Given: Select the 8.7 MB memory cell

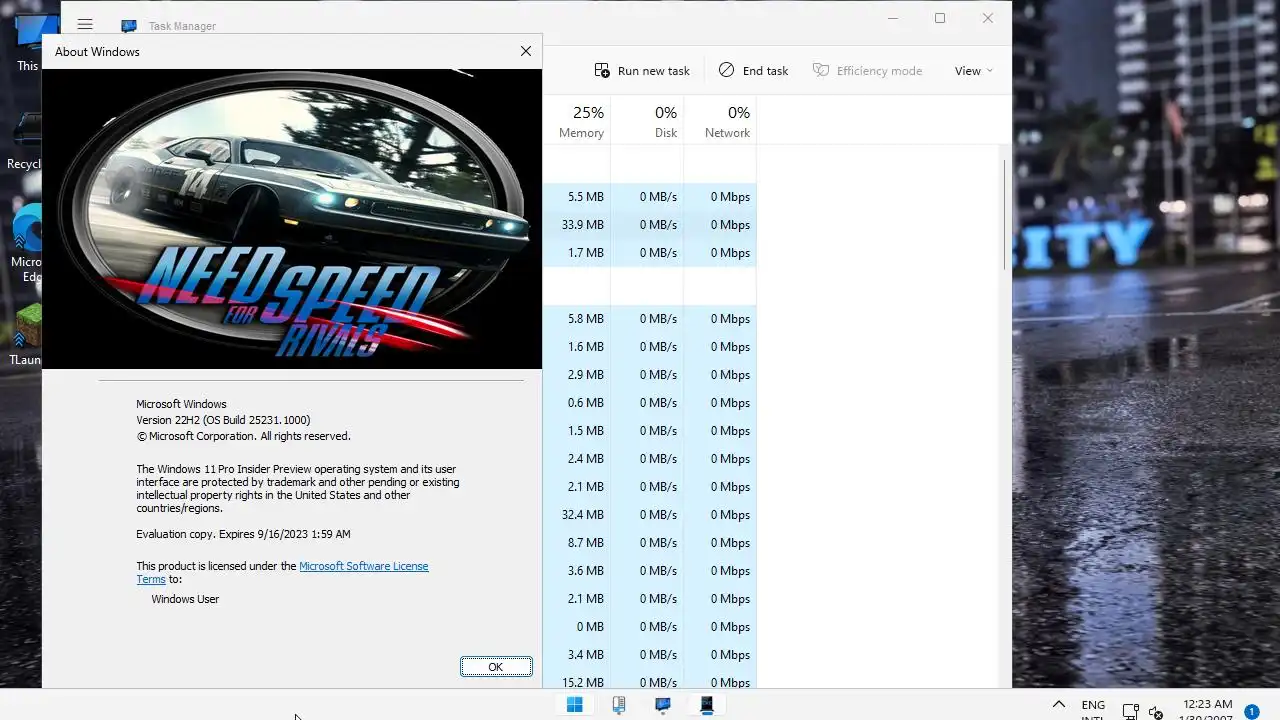Looking at the screenshot, I should coord(577,543).
